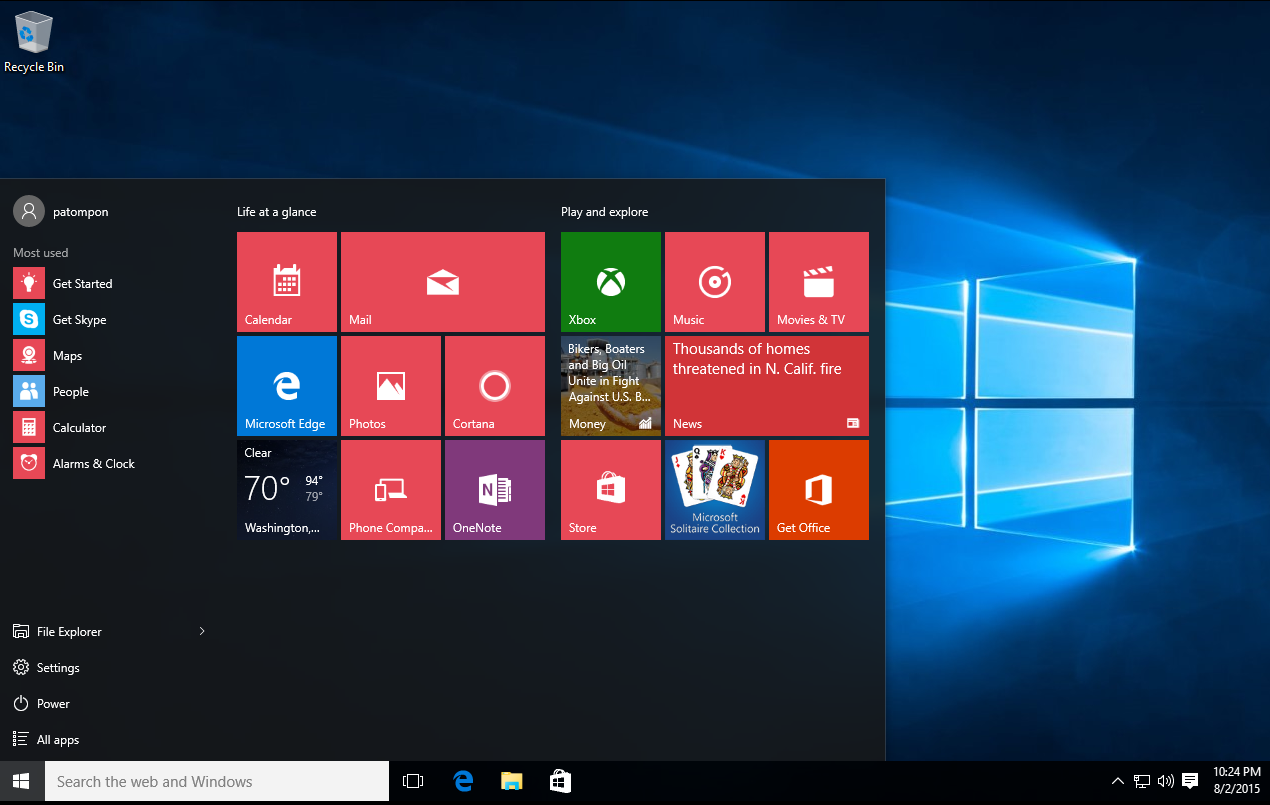Open the Store from the taskbar

tap(560, 782)
